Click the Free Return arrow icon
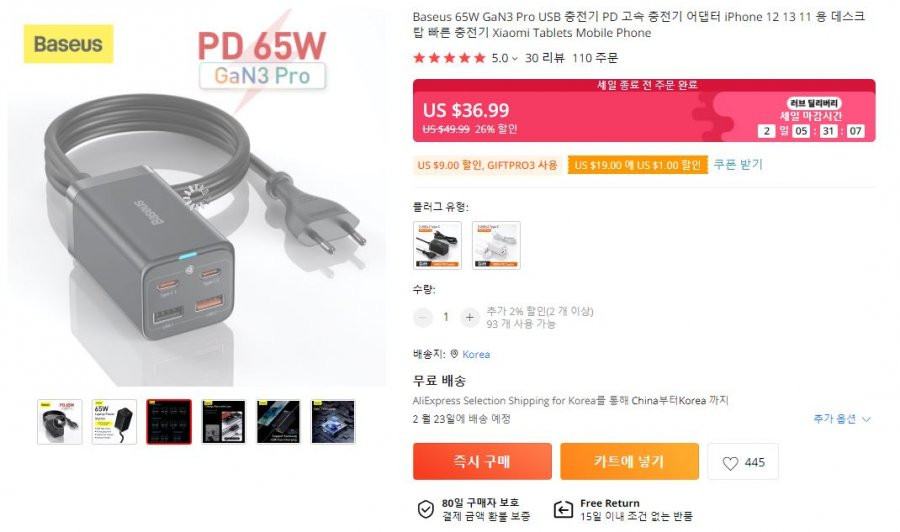Viewport: 900px width, 532px height. coord(563,509)
